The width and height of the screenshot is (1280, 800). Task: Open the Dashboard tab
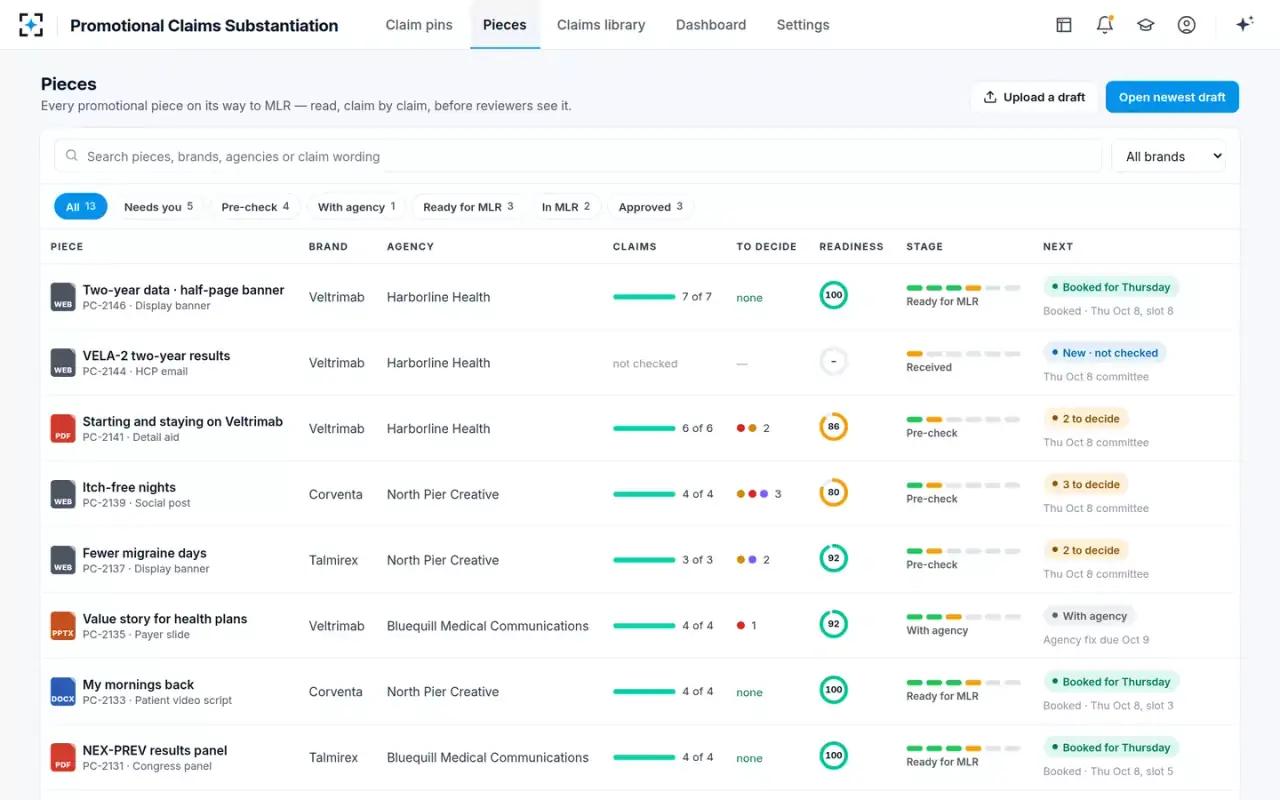711,25
